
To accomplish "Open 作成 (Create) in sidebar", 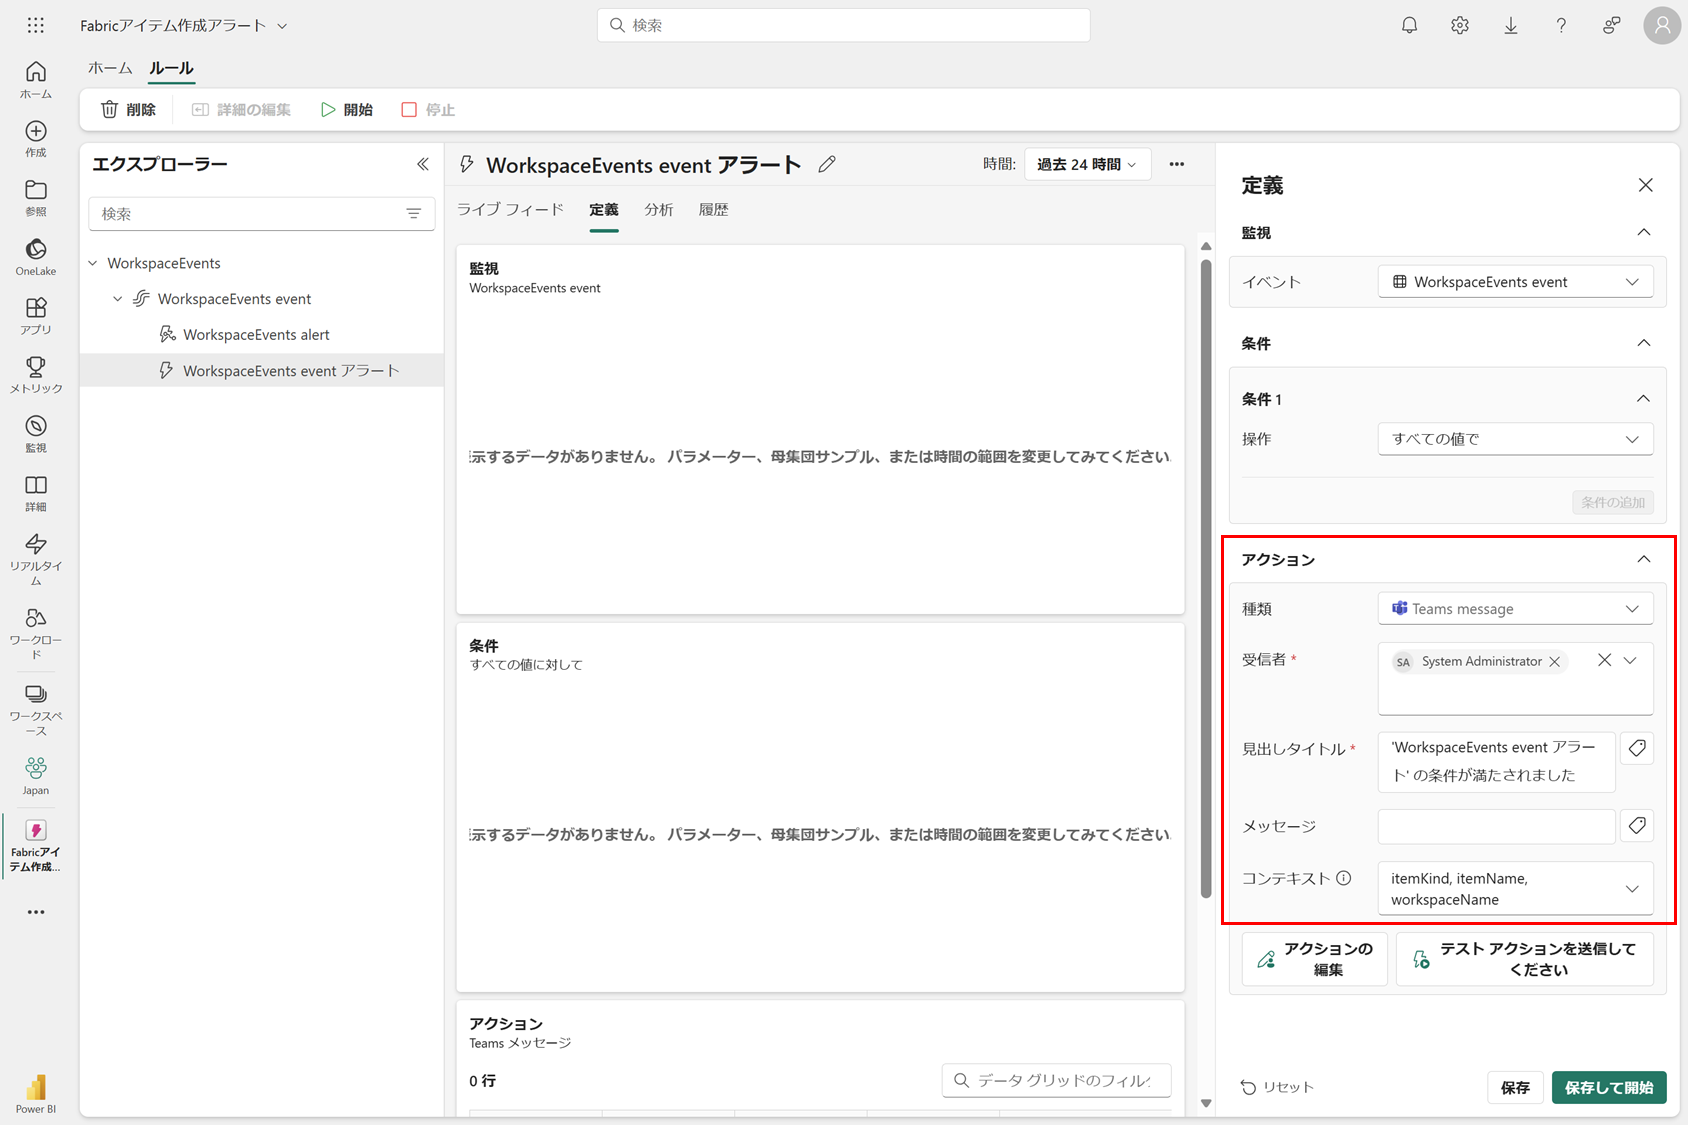I will 36,139.
